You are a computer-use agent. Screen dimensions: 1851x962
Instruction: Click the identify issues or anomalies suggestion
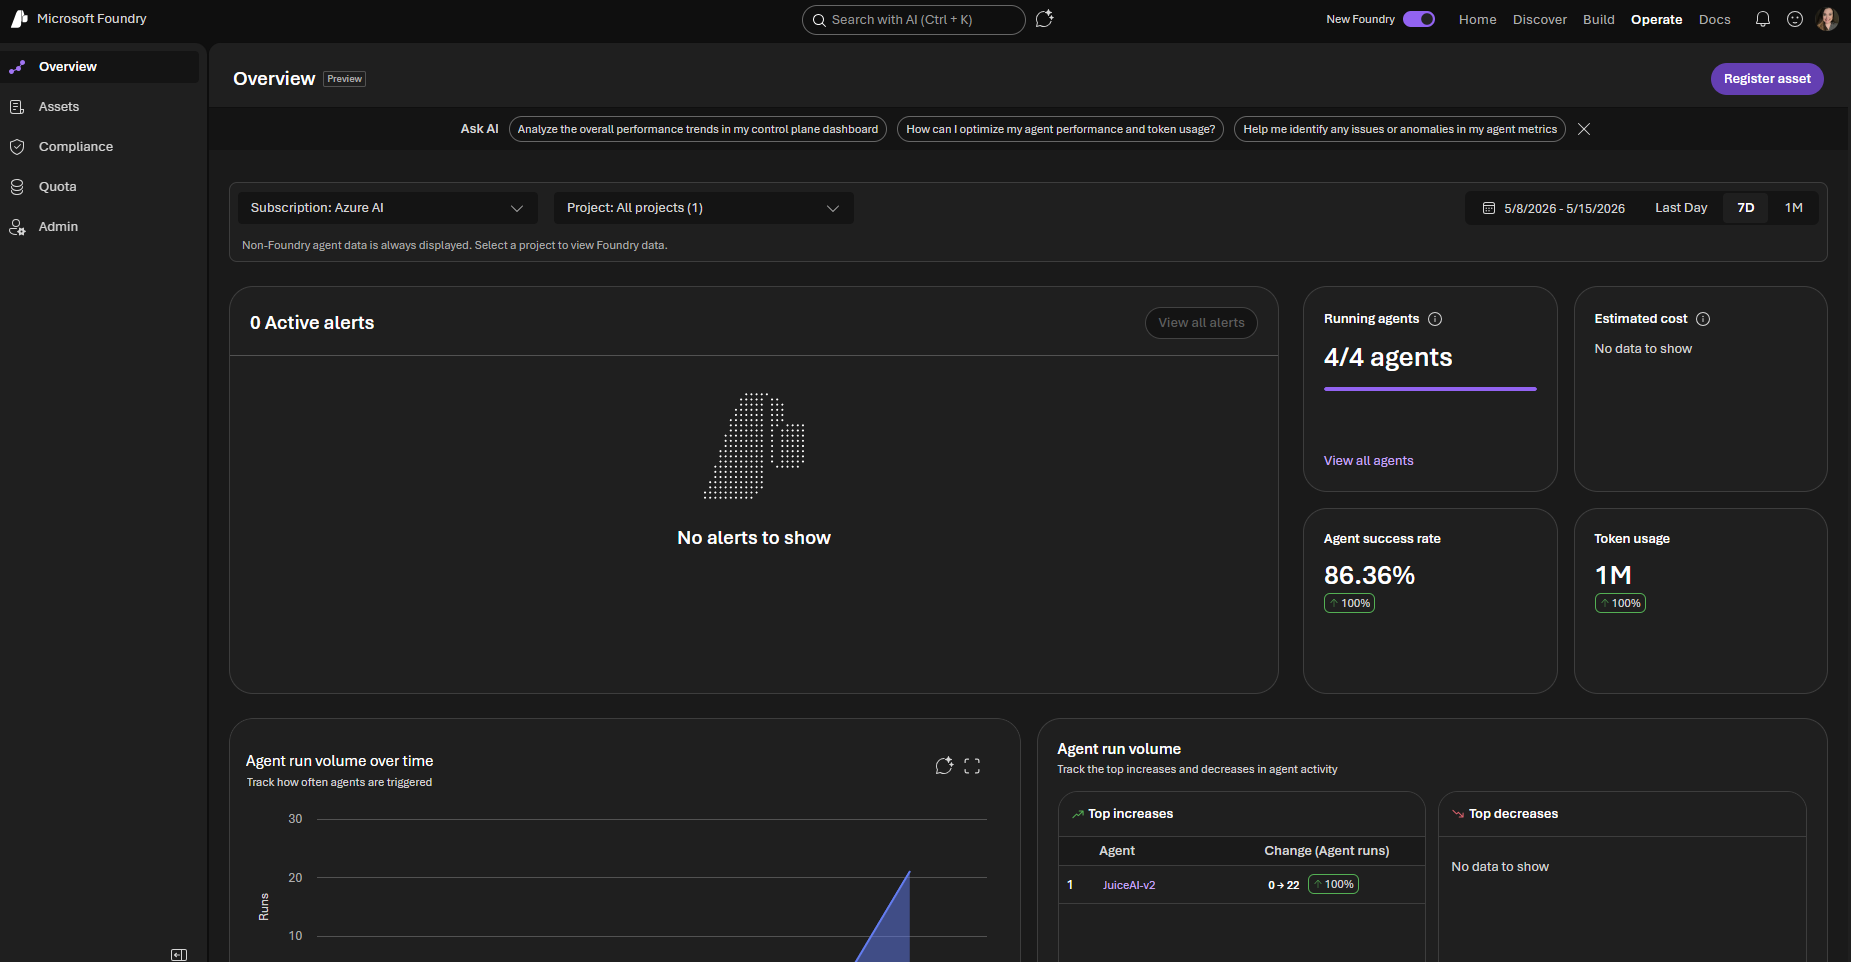tap(1400, 129)
